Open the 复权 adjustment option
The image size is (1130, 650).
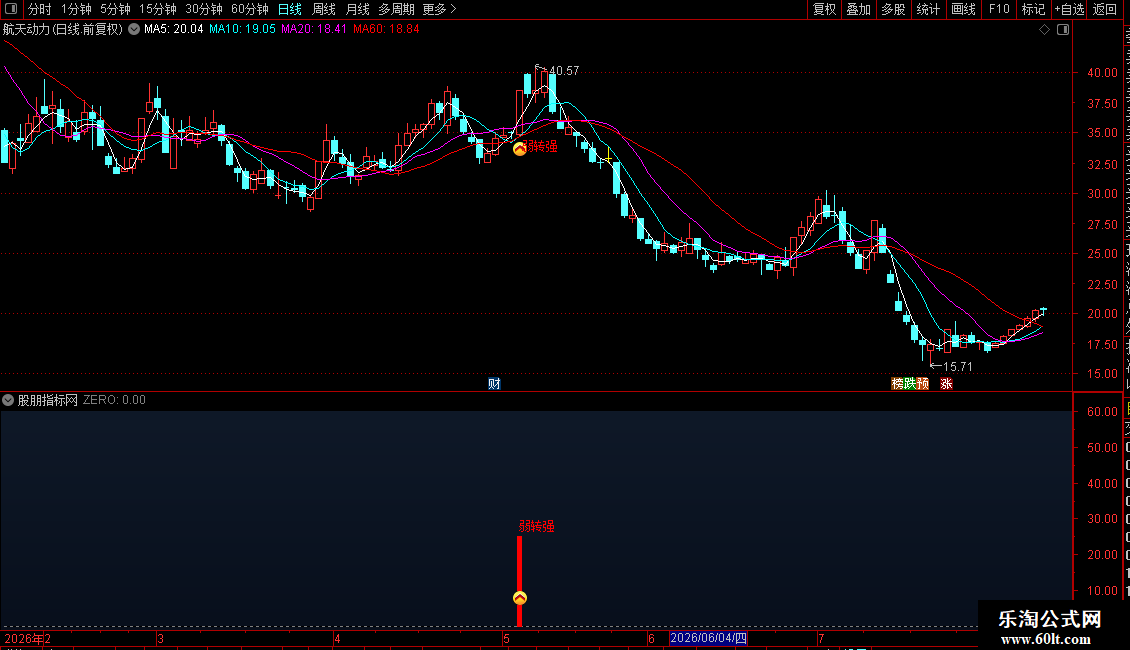(x=824, y=9)
